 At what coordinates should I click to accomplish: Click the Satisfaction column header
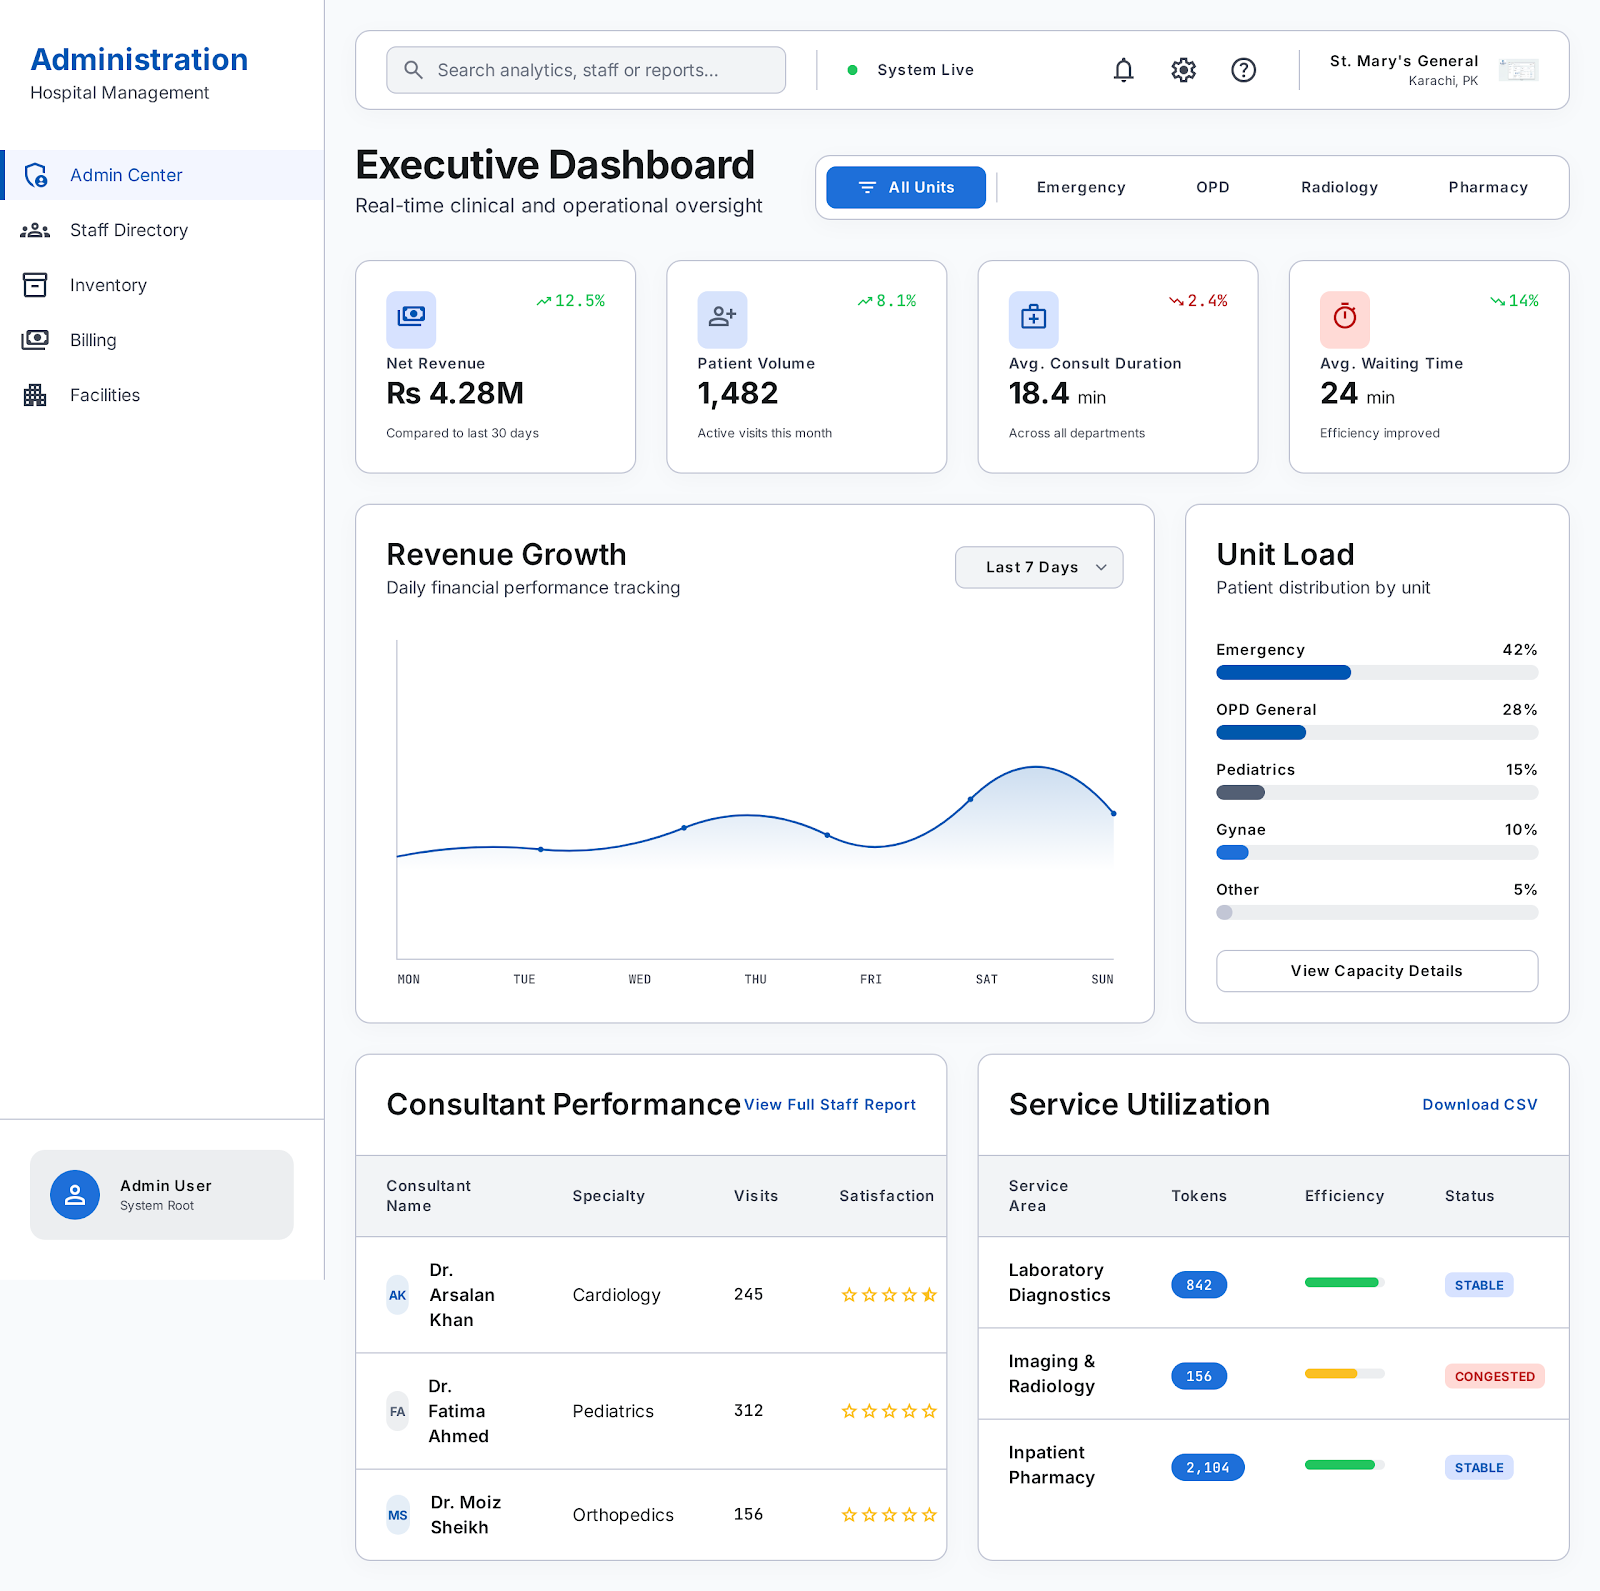tap(887, 1196)
